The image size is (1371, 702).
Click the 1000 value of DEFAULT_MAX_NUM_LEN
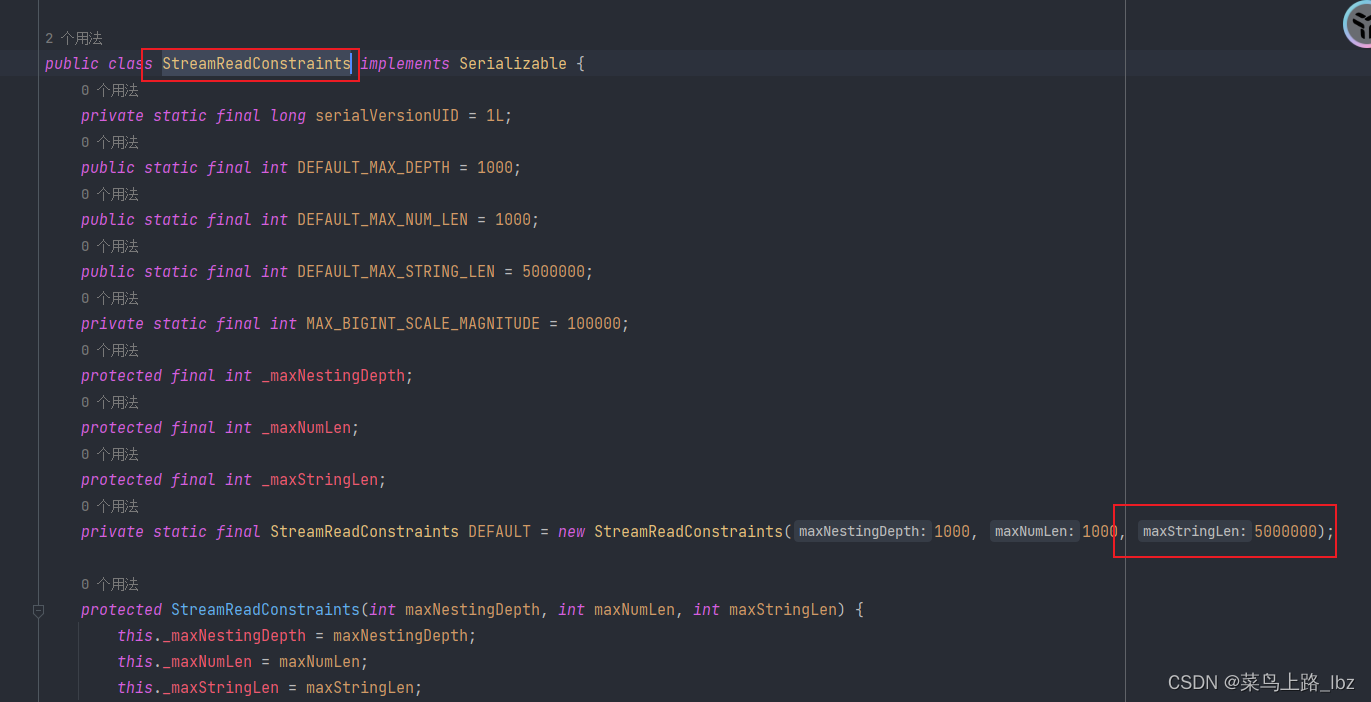(x=513, y=220)
